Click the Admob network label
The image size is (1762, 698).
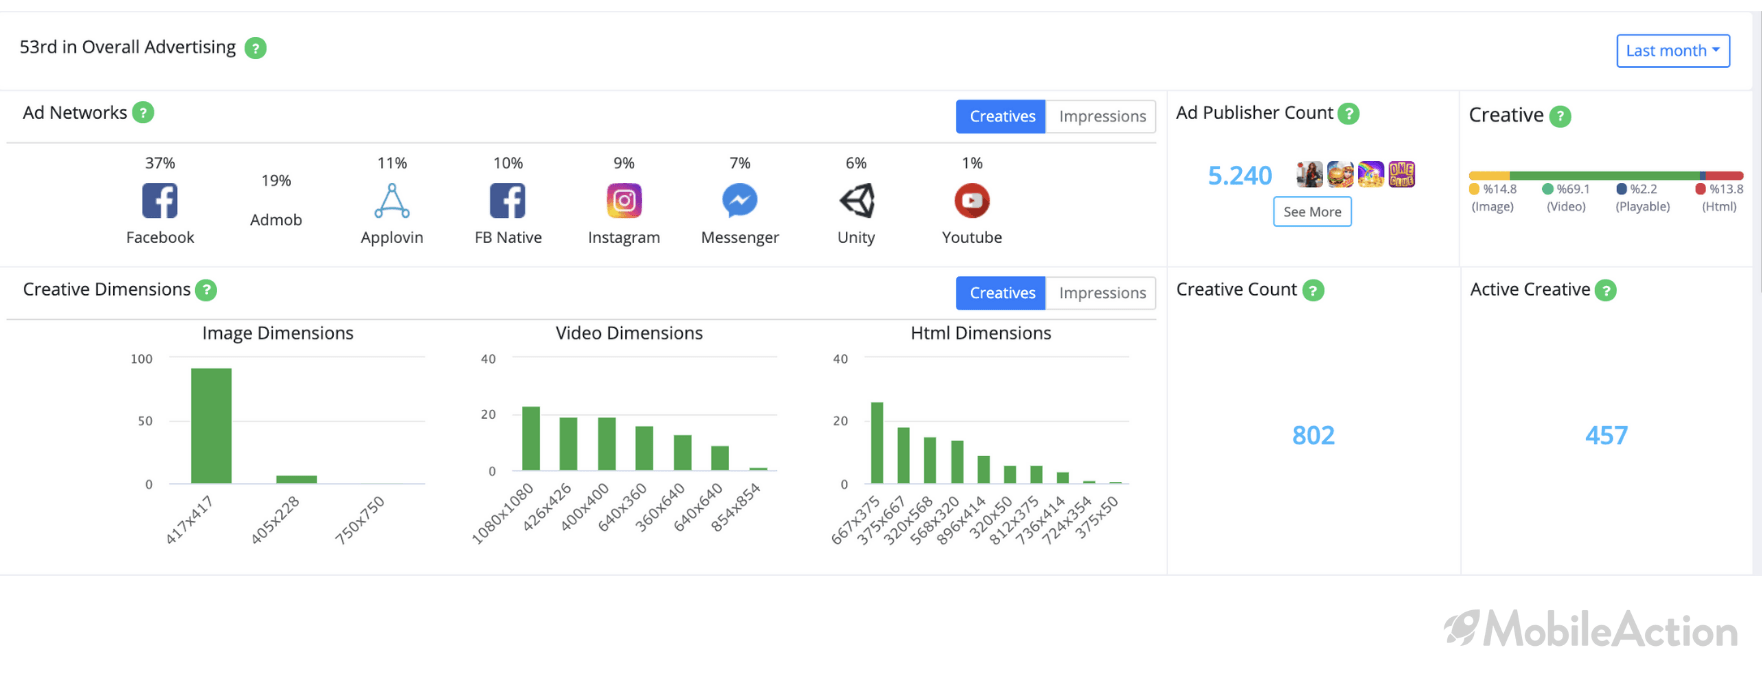pos(276,220)
